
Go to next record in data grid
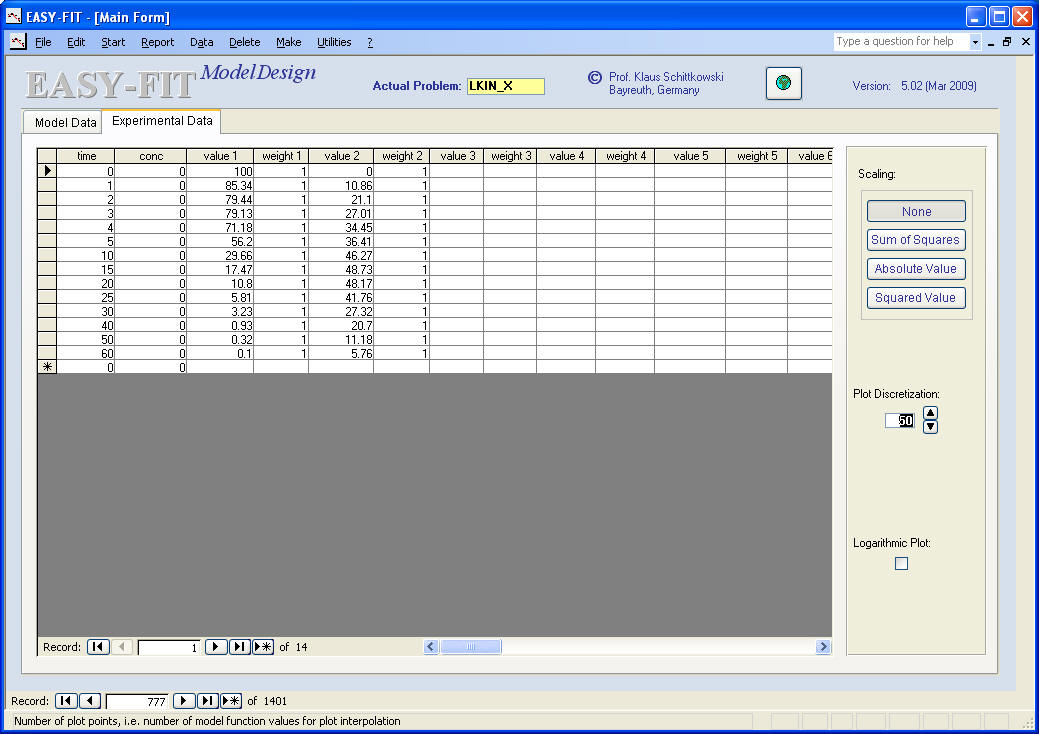tap(216, 647)
